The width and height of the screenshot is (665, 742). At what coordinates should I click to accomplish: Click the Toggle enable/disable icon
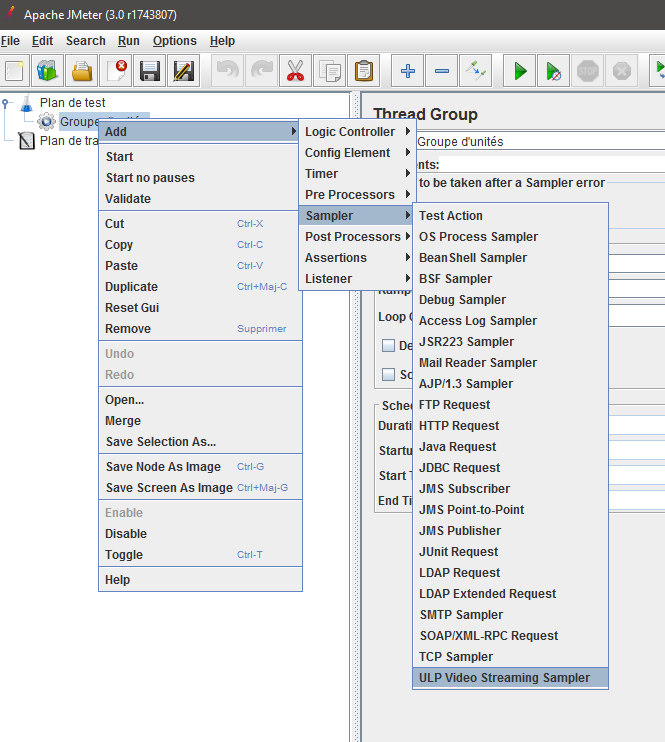[476, 71]
